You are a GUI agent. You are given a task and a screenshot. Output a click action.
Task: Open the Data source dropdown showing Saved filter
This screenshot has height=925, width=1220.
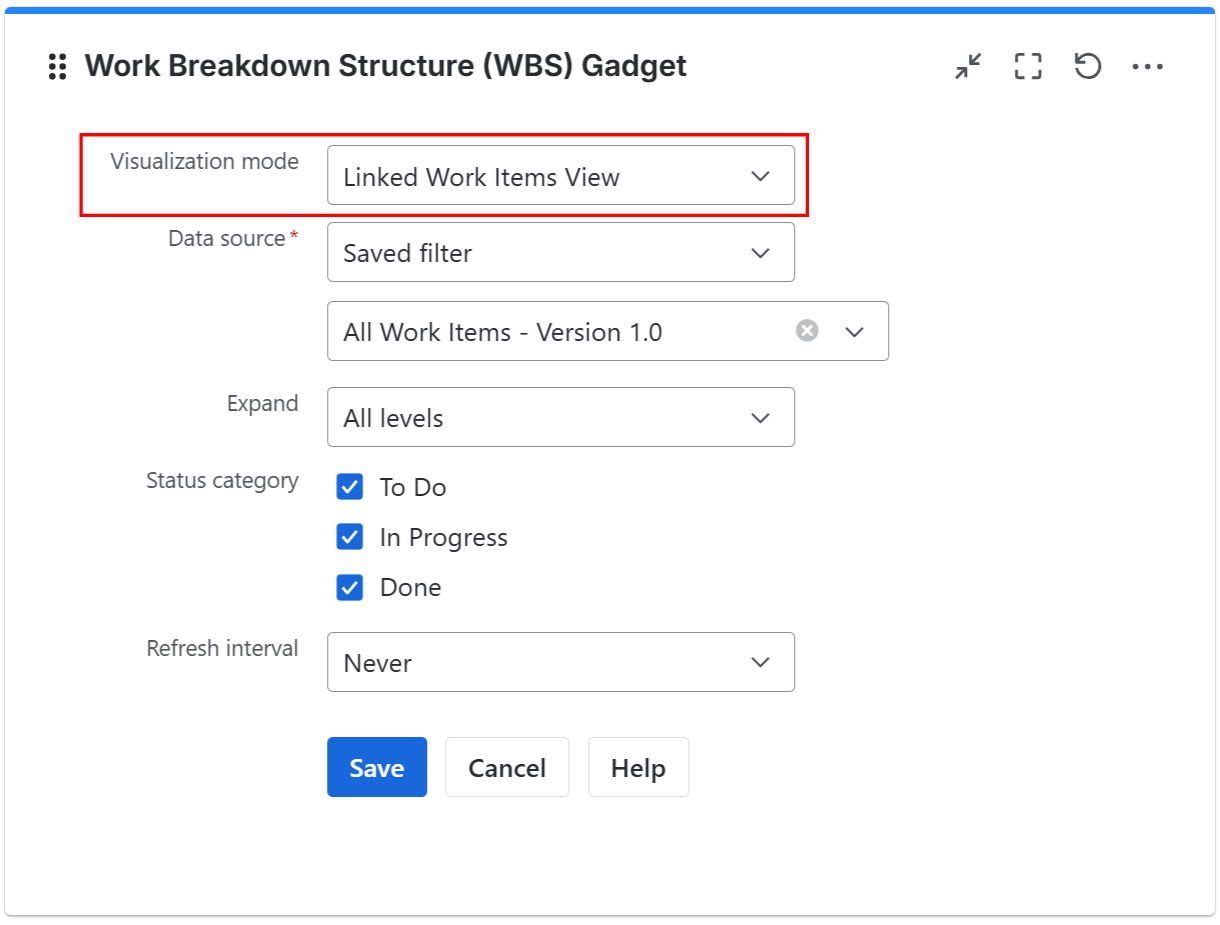[x=760, y=252]
